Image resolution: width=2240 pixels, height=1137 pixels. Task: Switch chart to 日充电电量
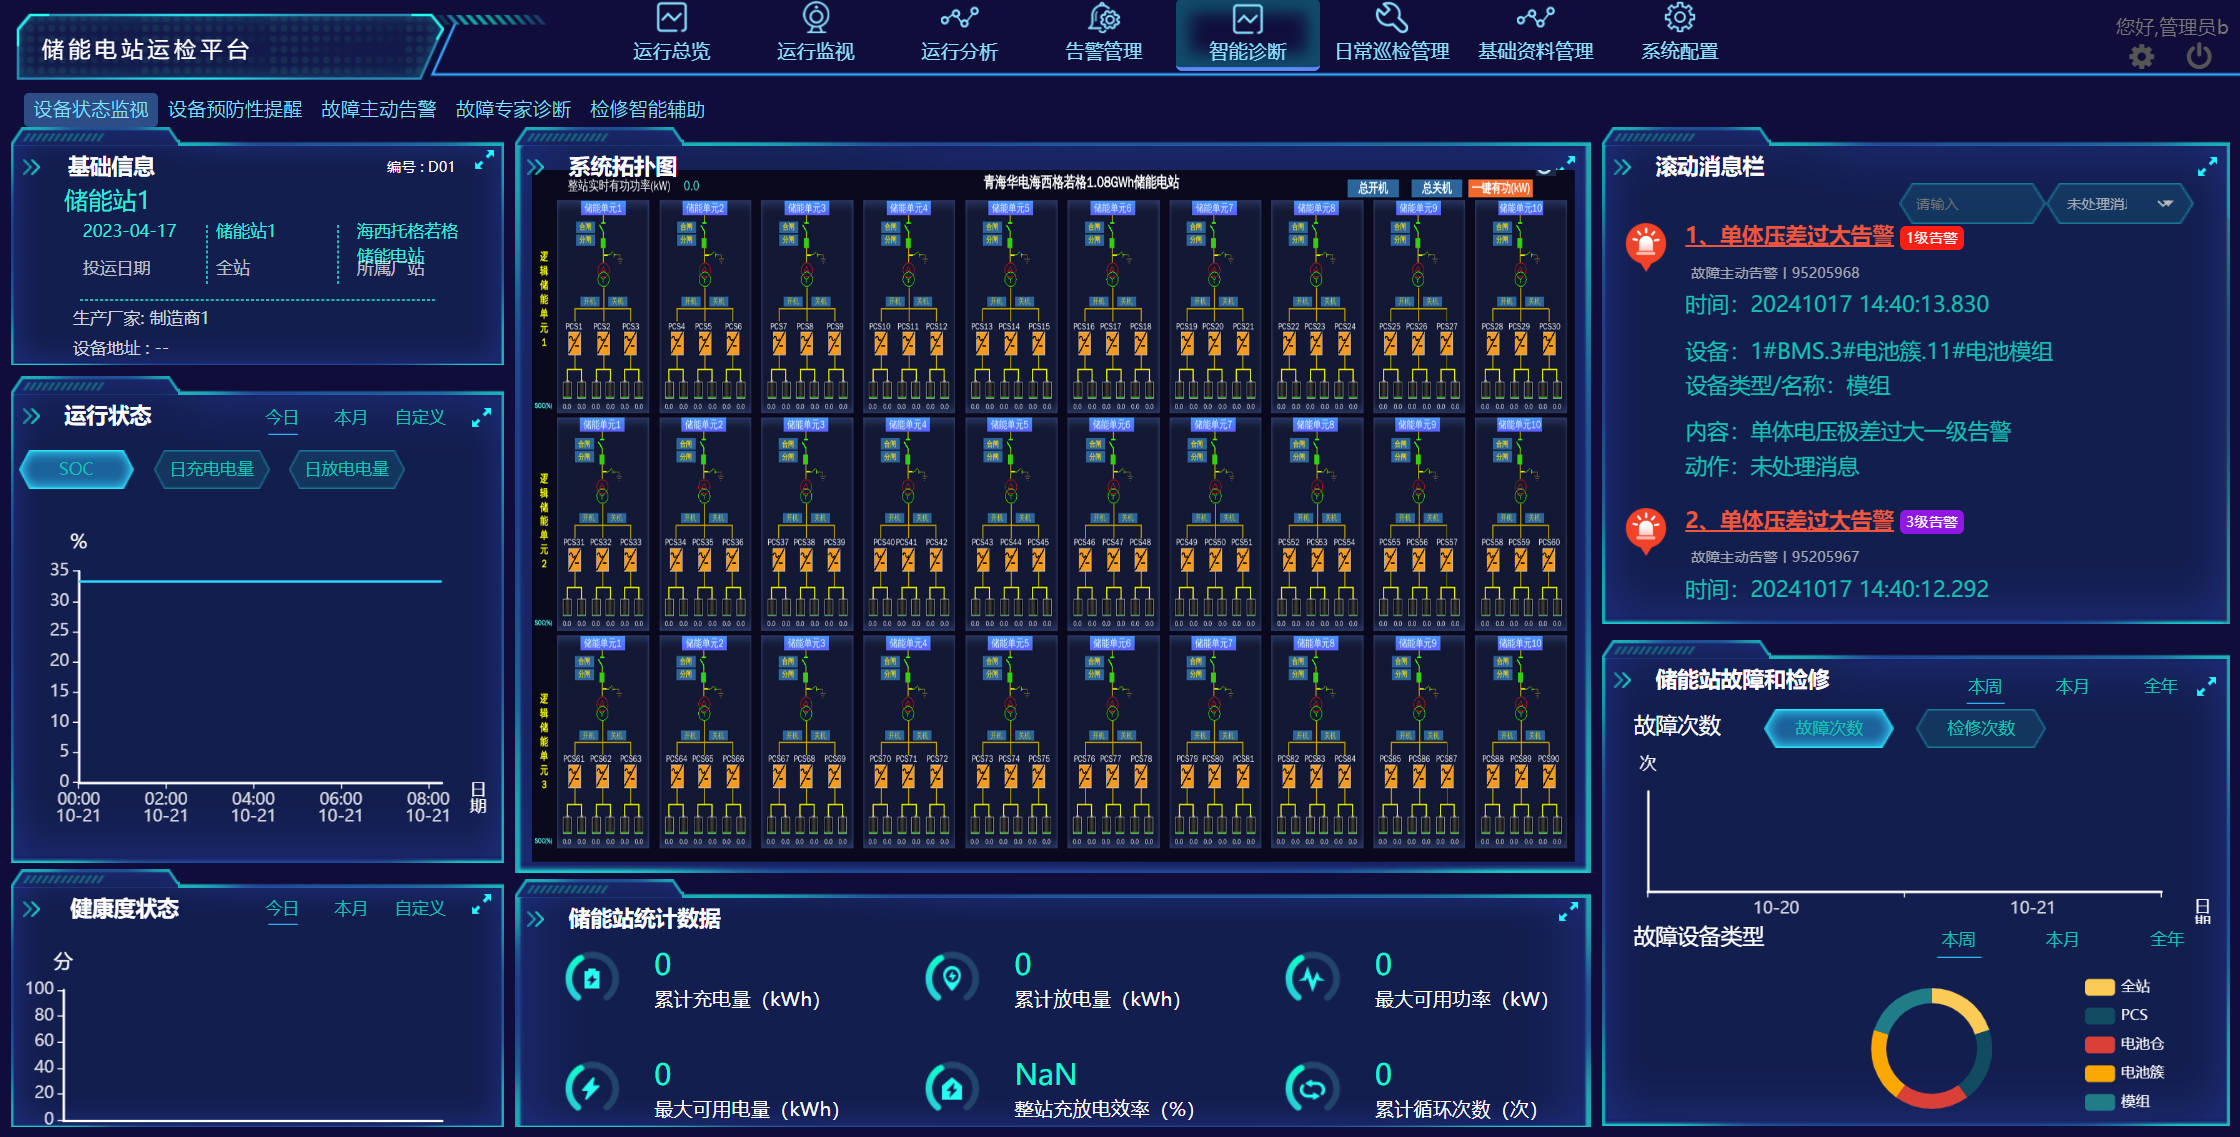click(212, 469)
